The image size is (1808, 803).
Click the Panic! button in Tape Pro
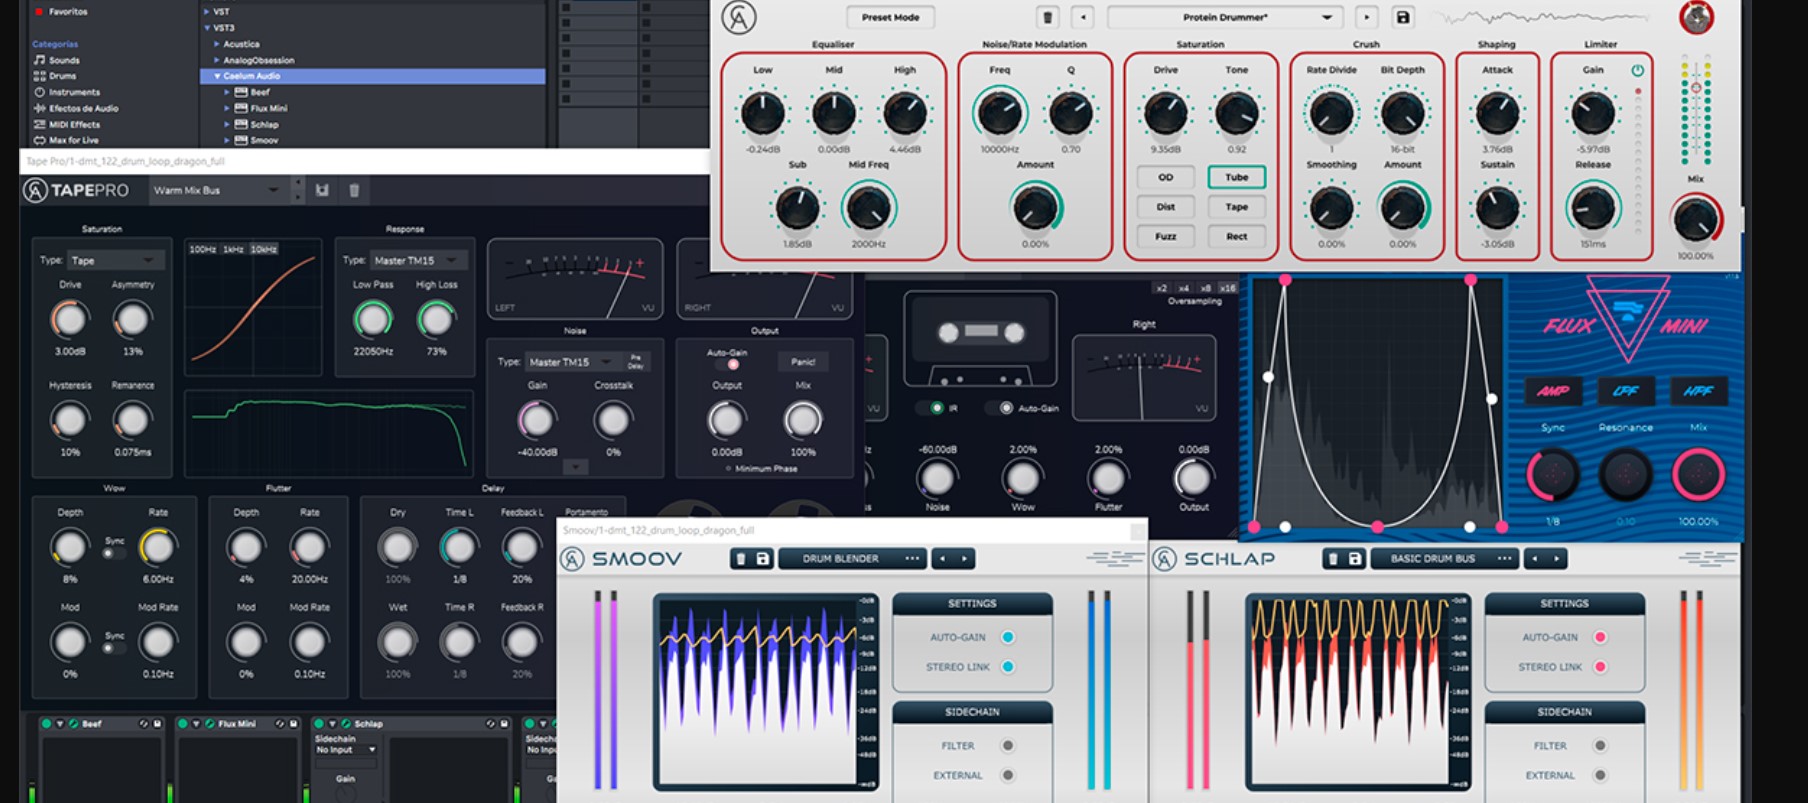point(803,362)
